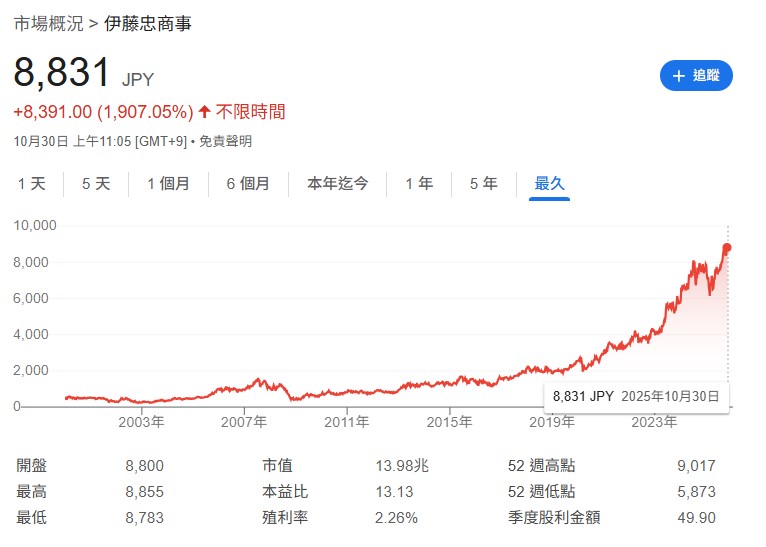Click the 本益比 label

[285, 491]
